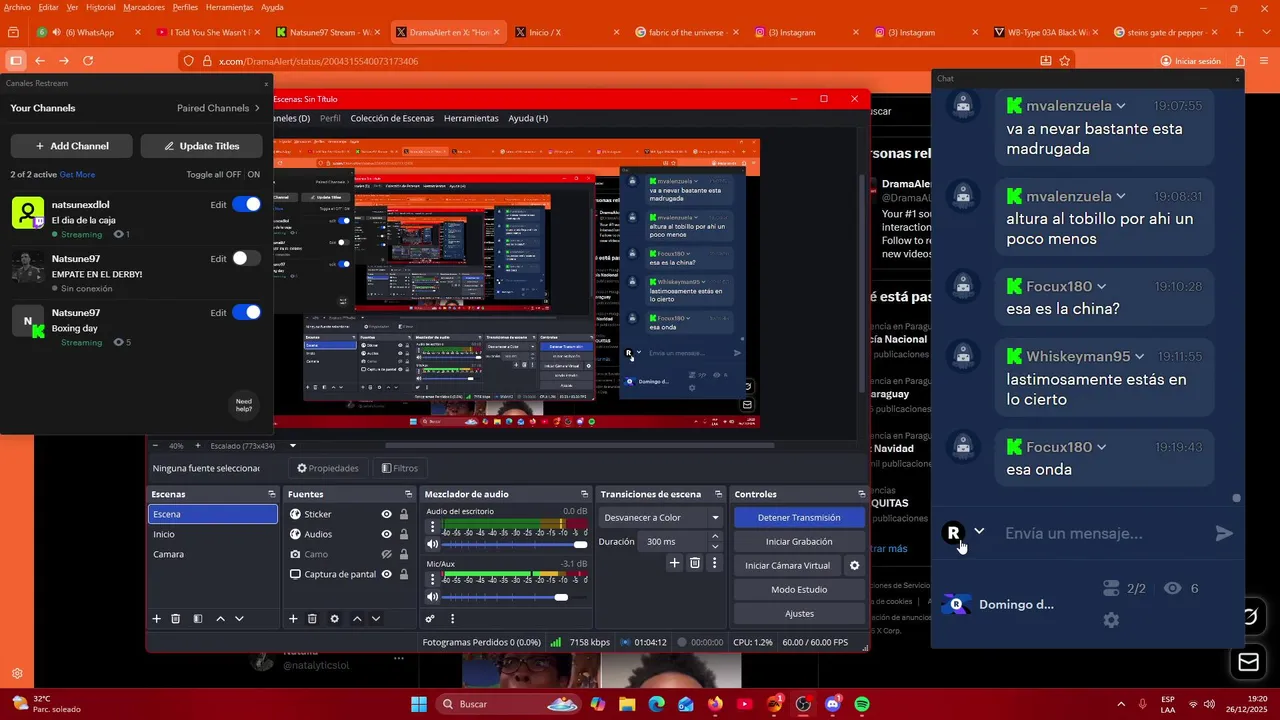This screenshot has width=1280, height=720.
Task: Send chat message arrow icon
Action: (1224, 534)
